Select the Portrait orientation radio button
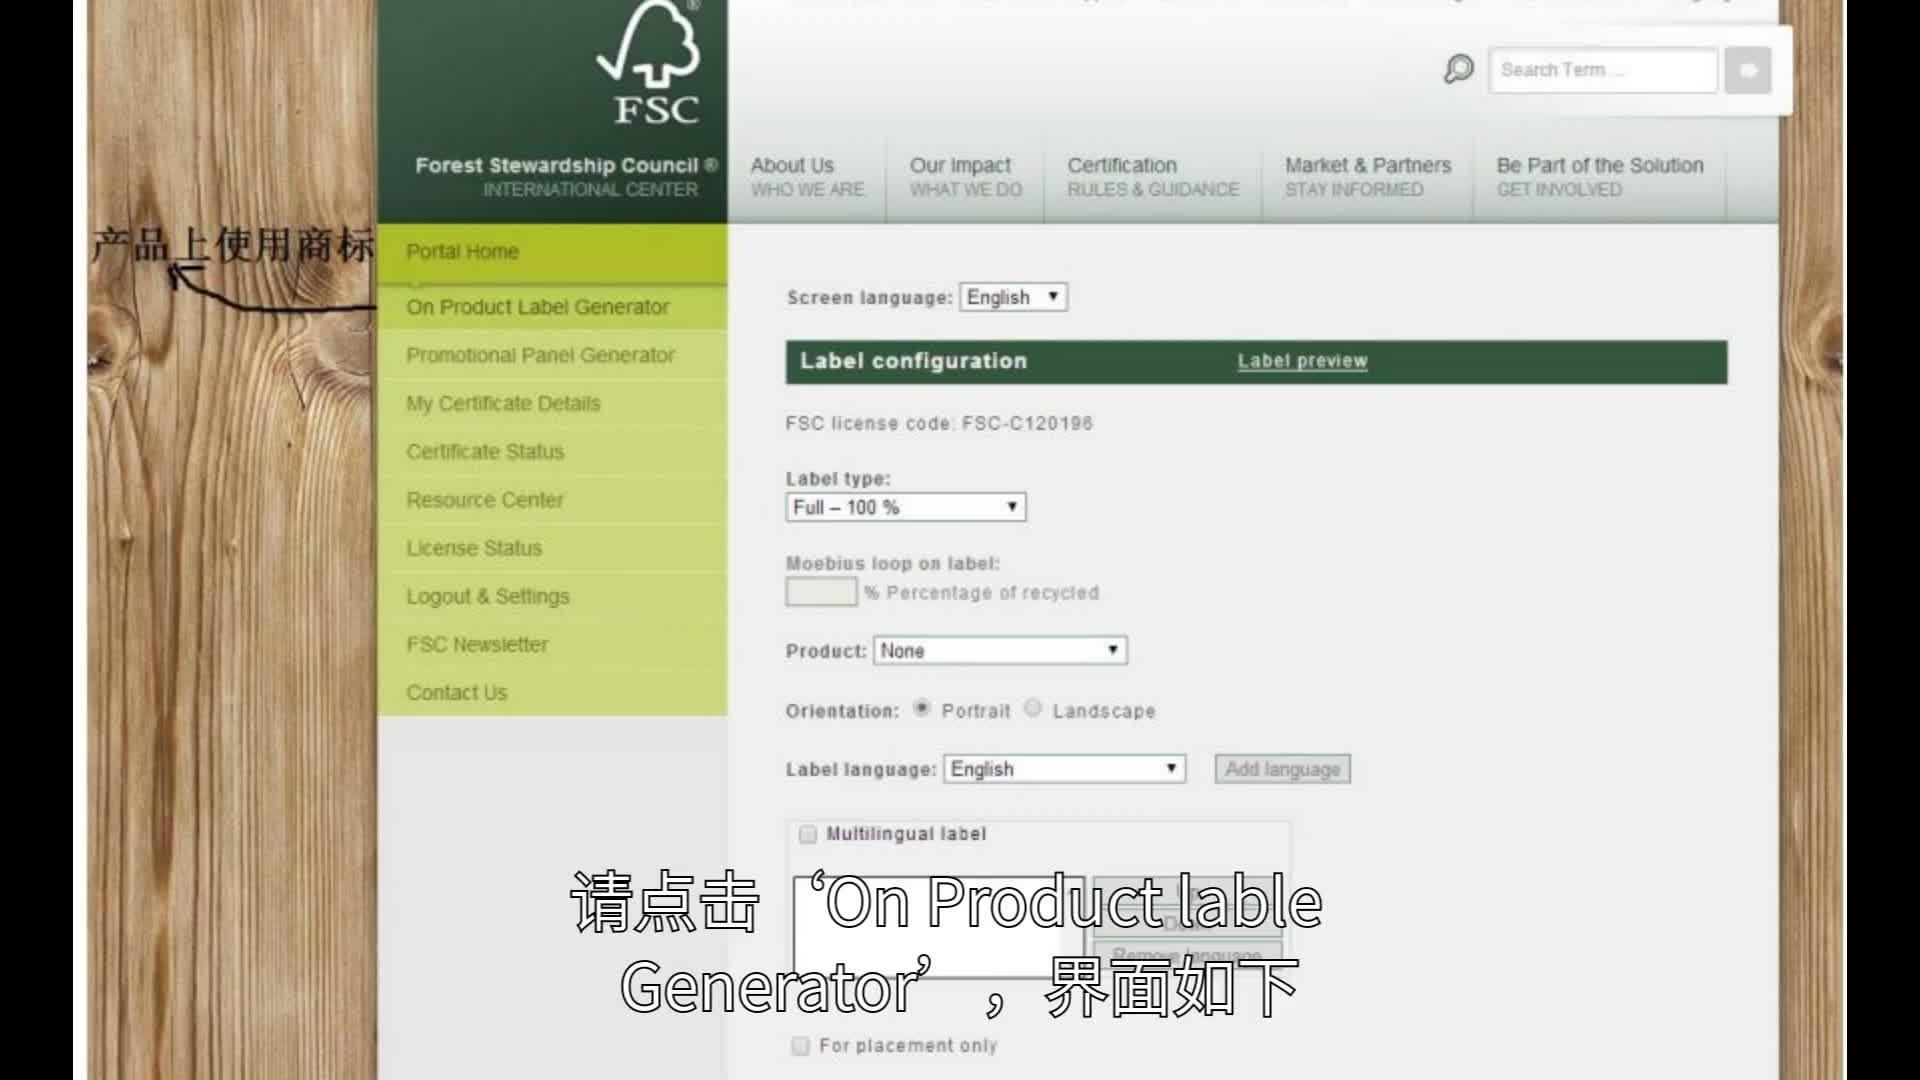Viewport: 1920px width, 1080px height. coord(921,708)
